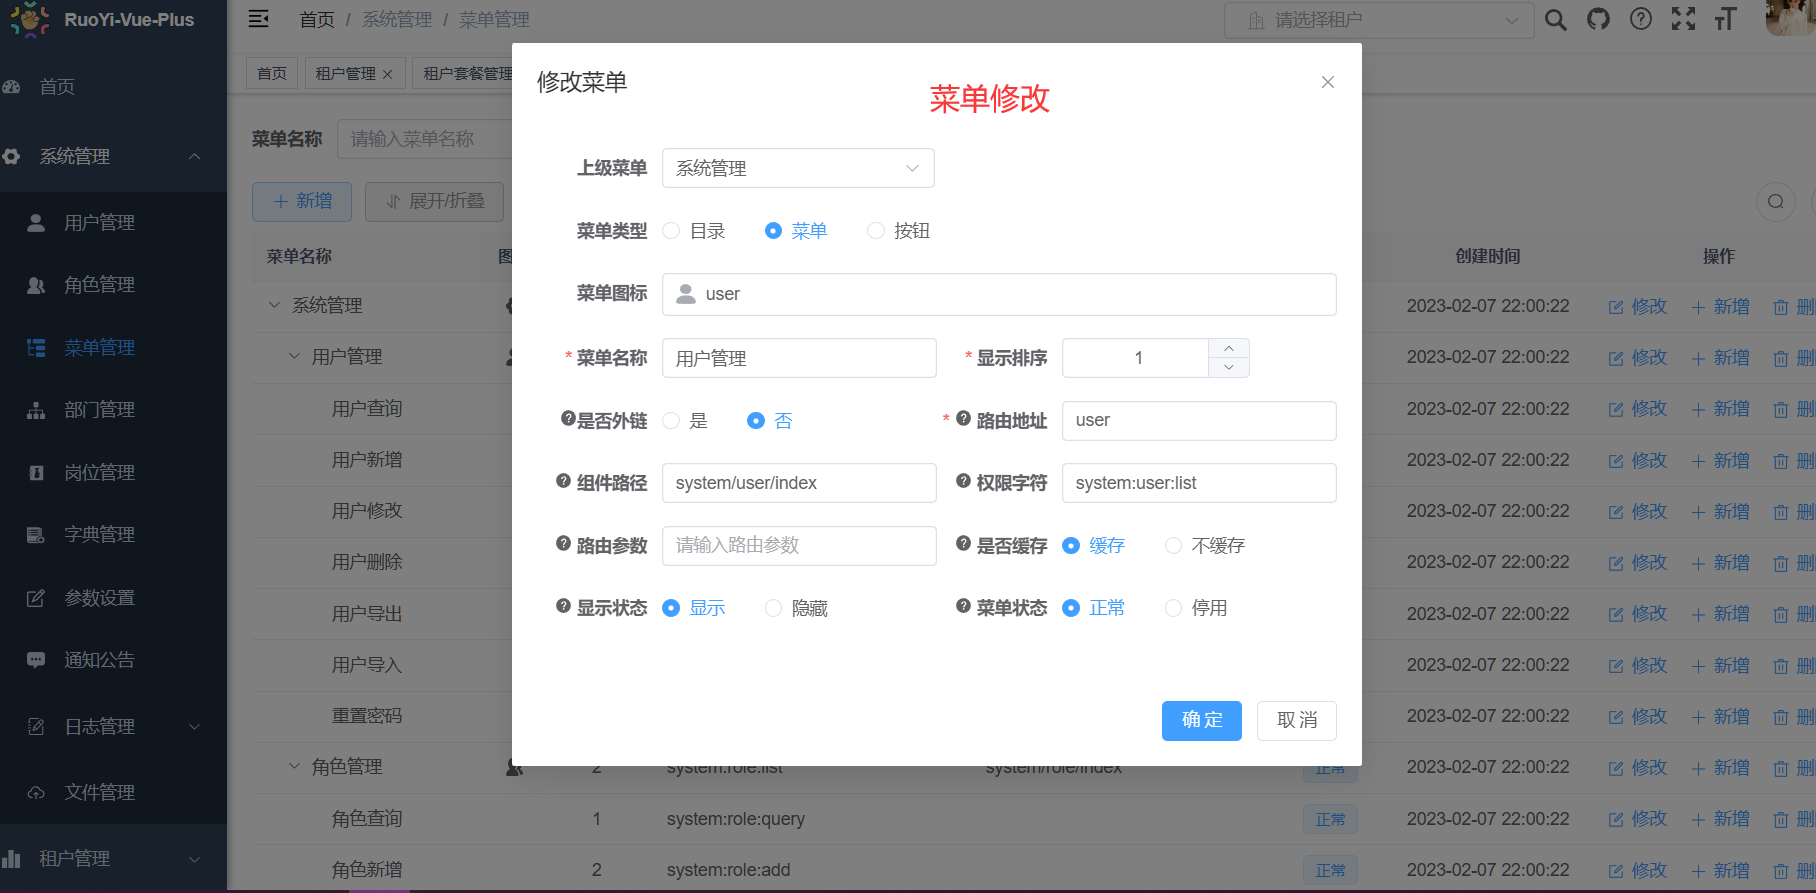Click the 角色管理 sidebar icon
The width and height of the screenshot is (1816, 893).
[36, 285]
